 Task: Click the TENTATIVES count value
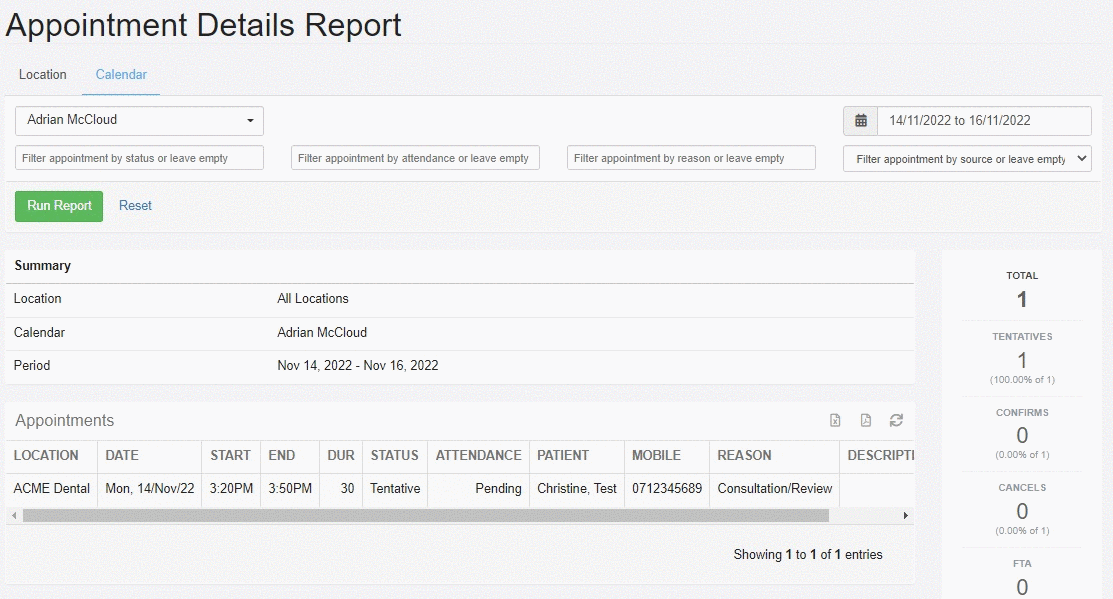1022,361
